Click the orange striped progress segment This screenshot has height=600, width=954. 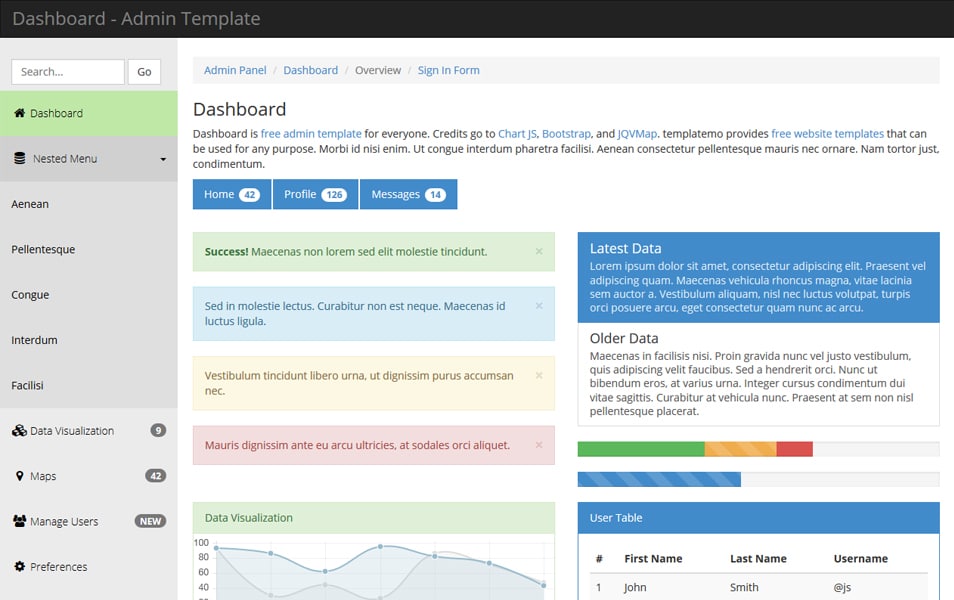(x=740, y=449)
